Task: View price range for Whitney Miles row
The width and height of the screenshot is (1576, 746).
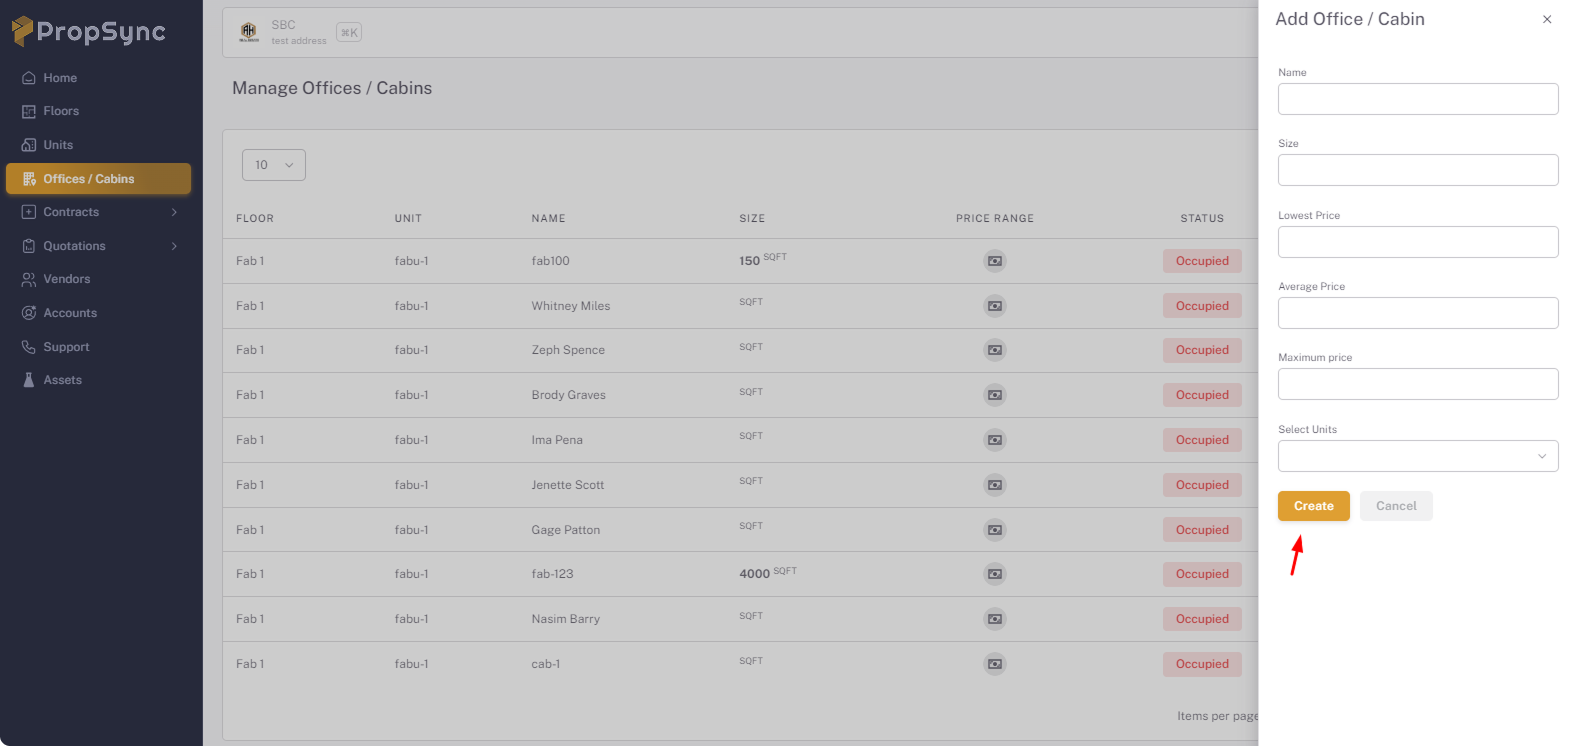Action: pos(995,306)
